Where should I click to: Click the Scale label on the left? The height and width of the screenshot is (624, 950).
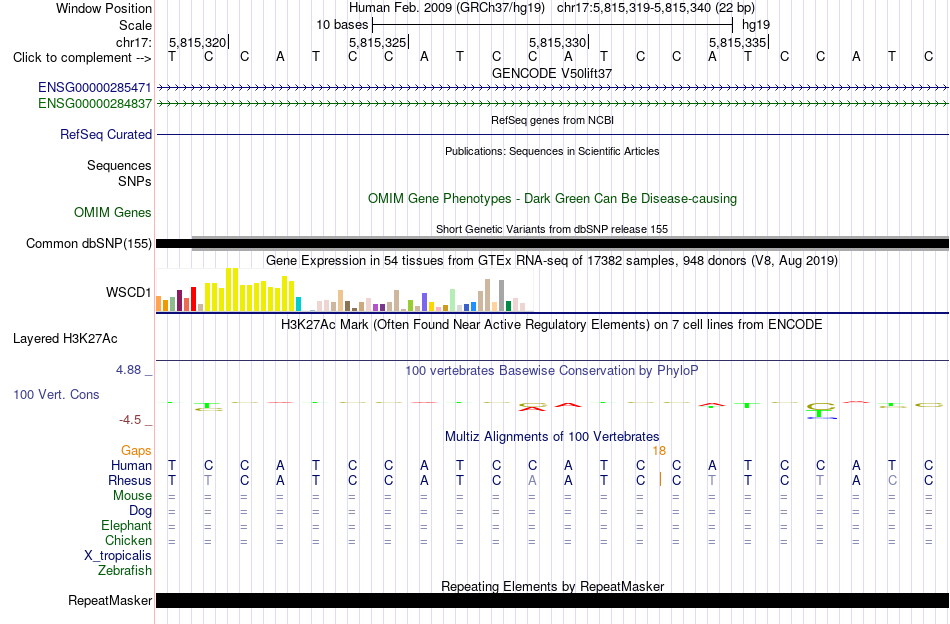[135, 25]
